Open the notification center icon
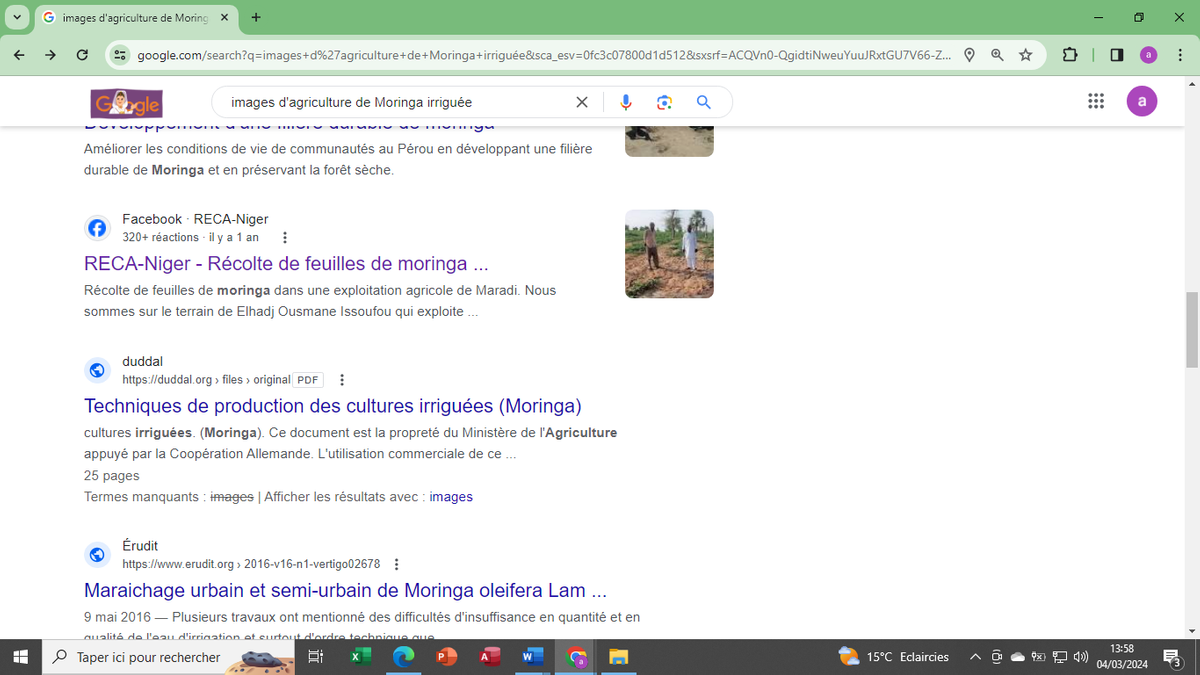The width and height of the screenshot is (1200, 675). pos(1174,657)
